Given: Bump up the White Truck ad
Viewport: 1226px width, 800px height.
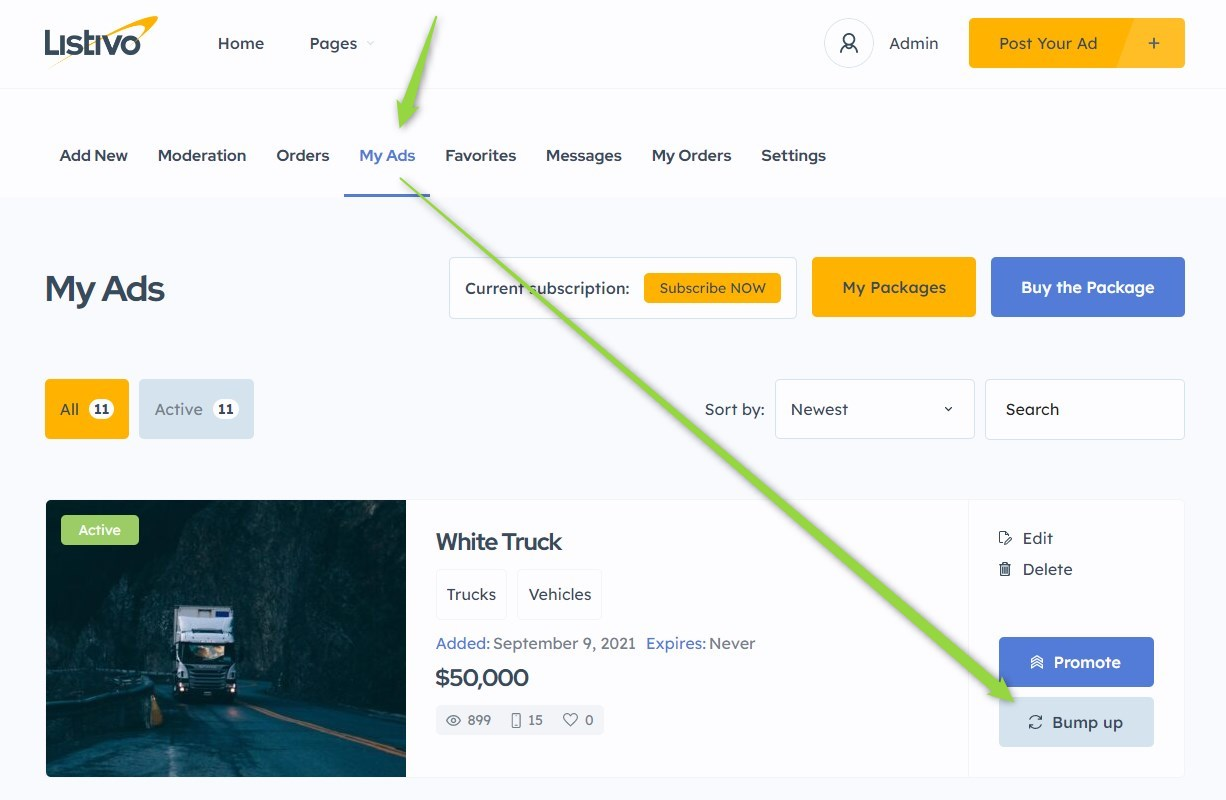Looking at the screenshot, I should [1076, 722].
